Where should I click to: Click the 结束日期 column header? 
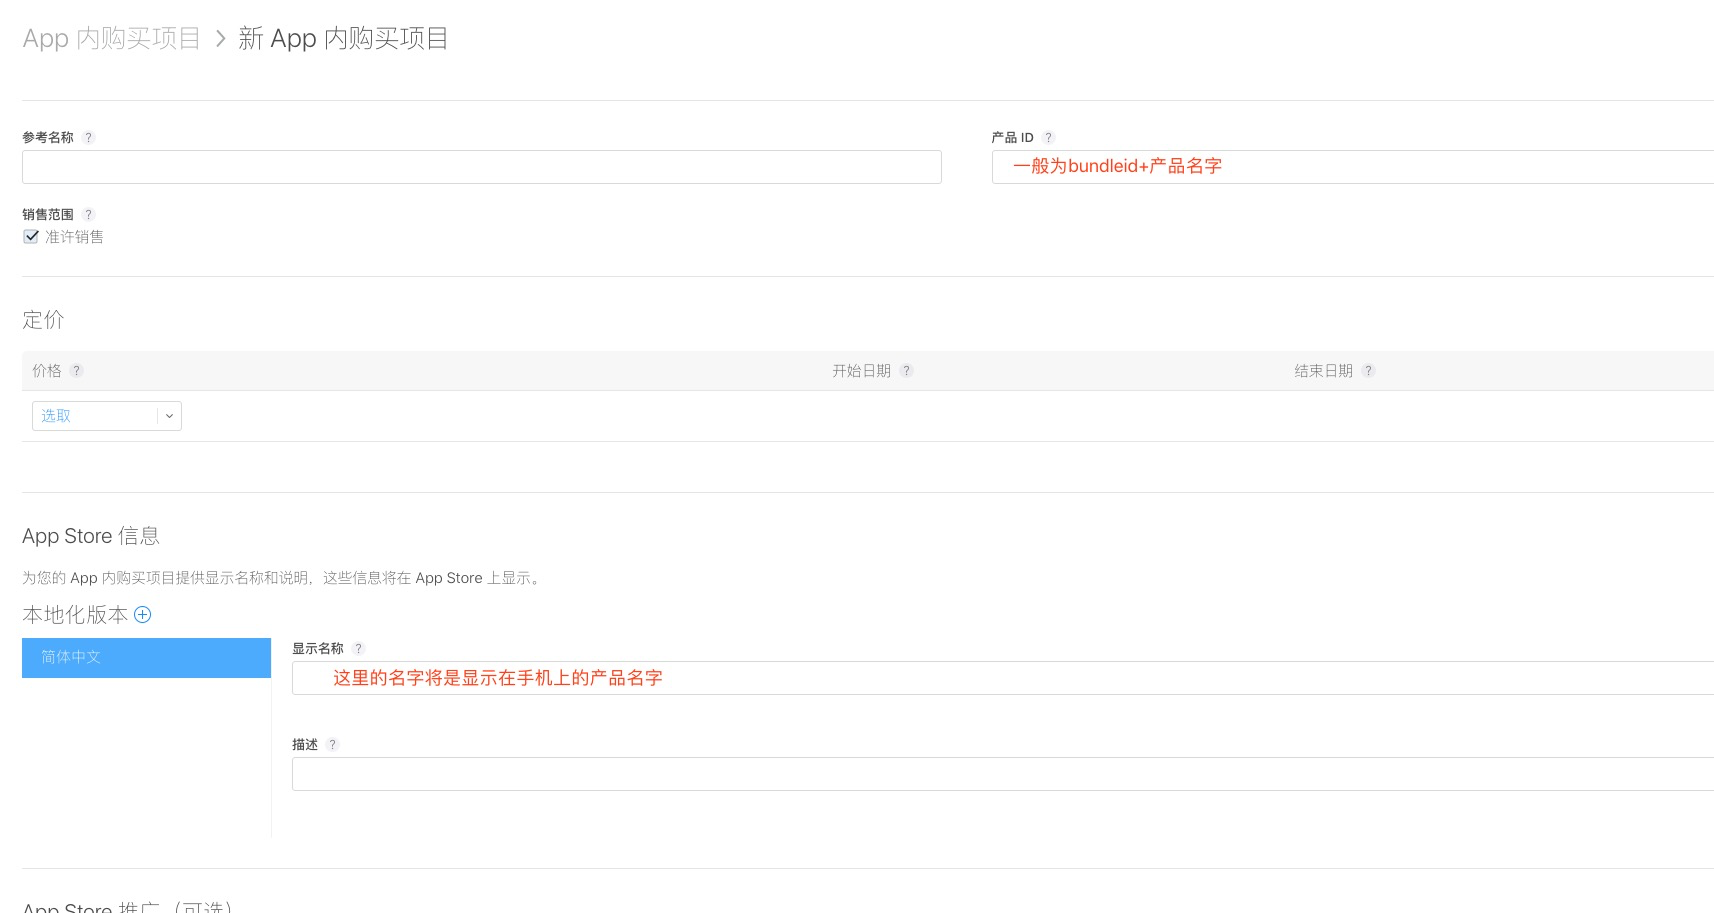[x=1323, y=370]
